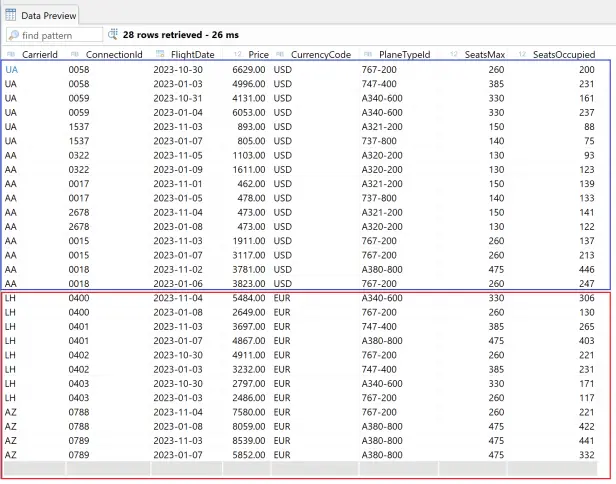Select the CarrierId column header
The width and height of the screenshot is (616, 484).
click(x=40, y=55)
